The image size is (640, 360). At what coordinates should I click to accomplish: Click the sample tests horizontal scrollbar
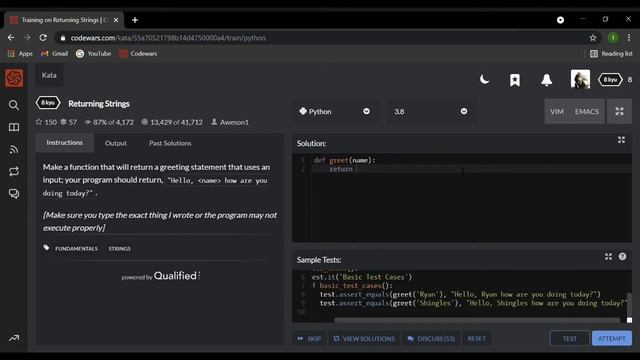tap(477, 320)
